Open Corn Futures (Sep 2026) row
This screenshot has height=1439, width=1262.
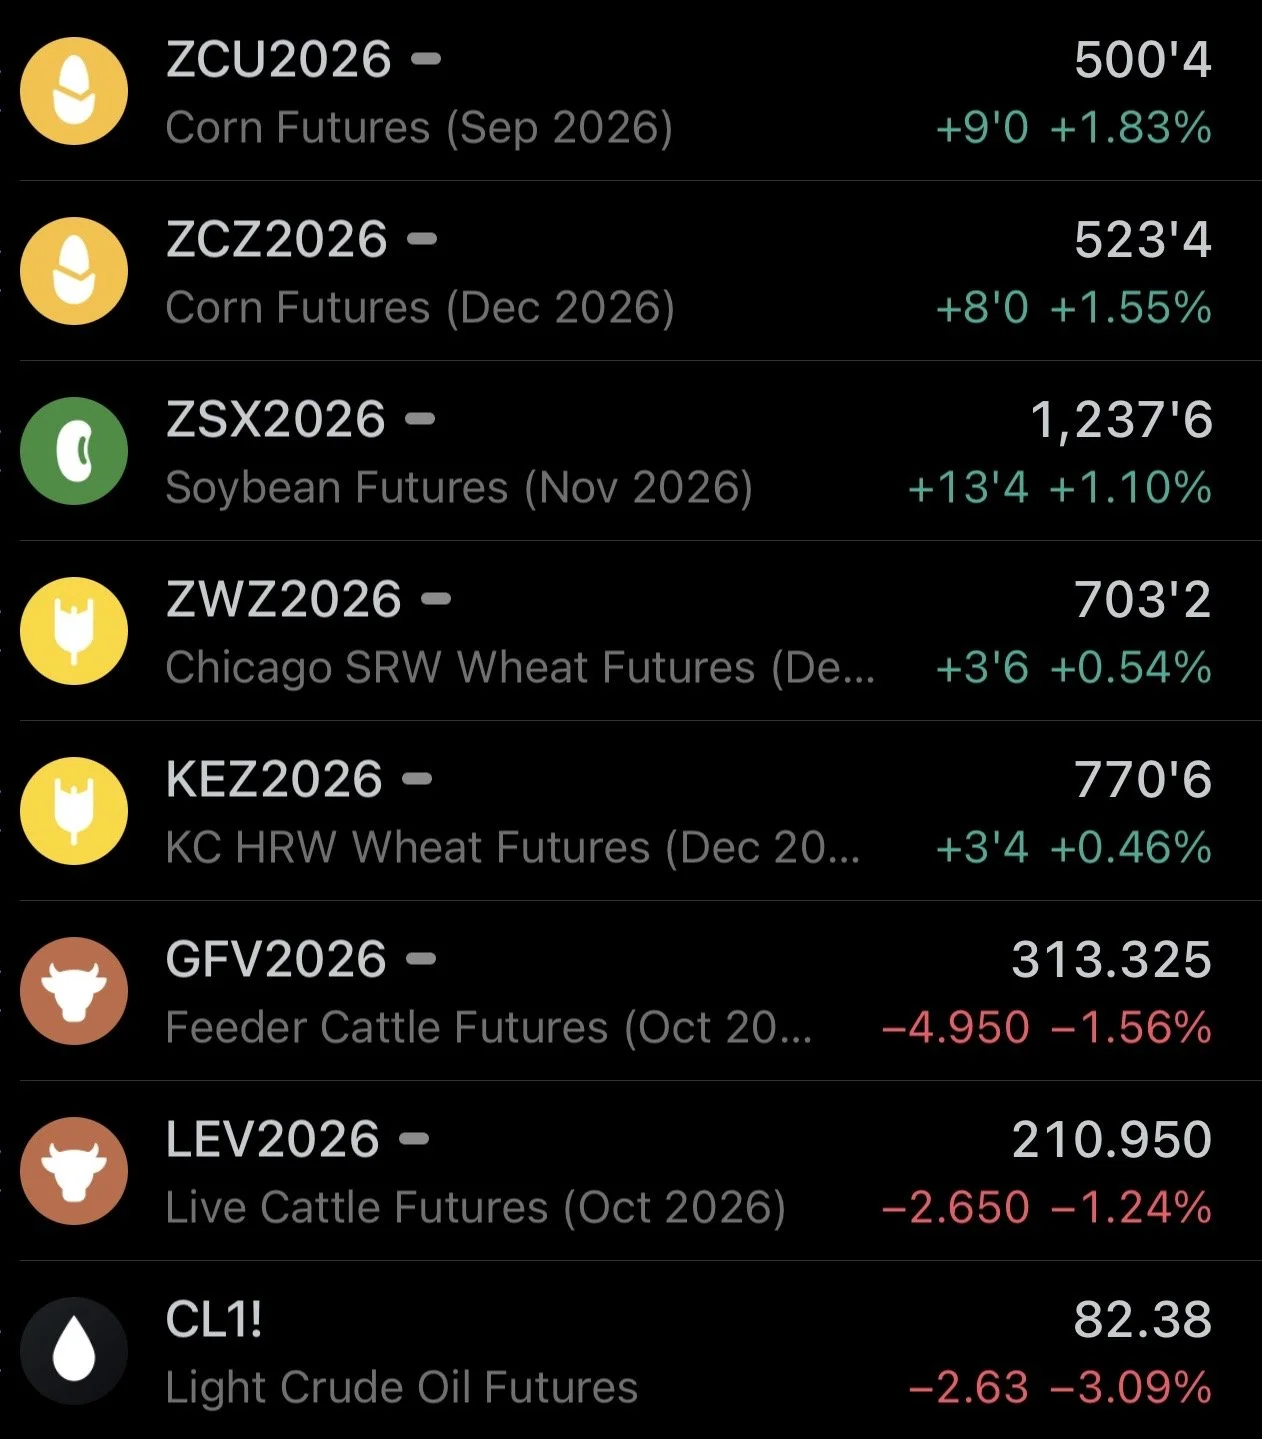click(640, 91)
